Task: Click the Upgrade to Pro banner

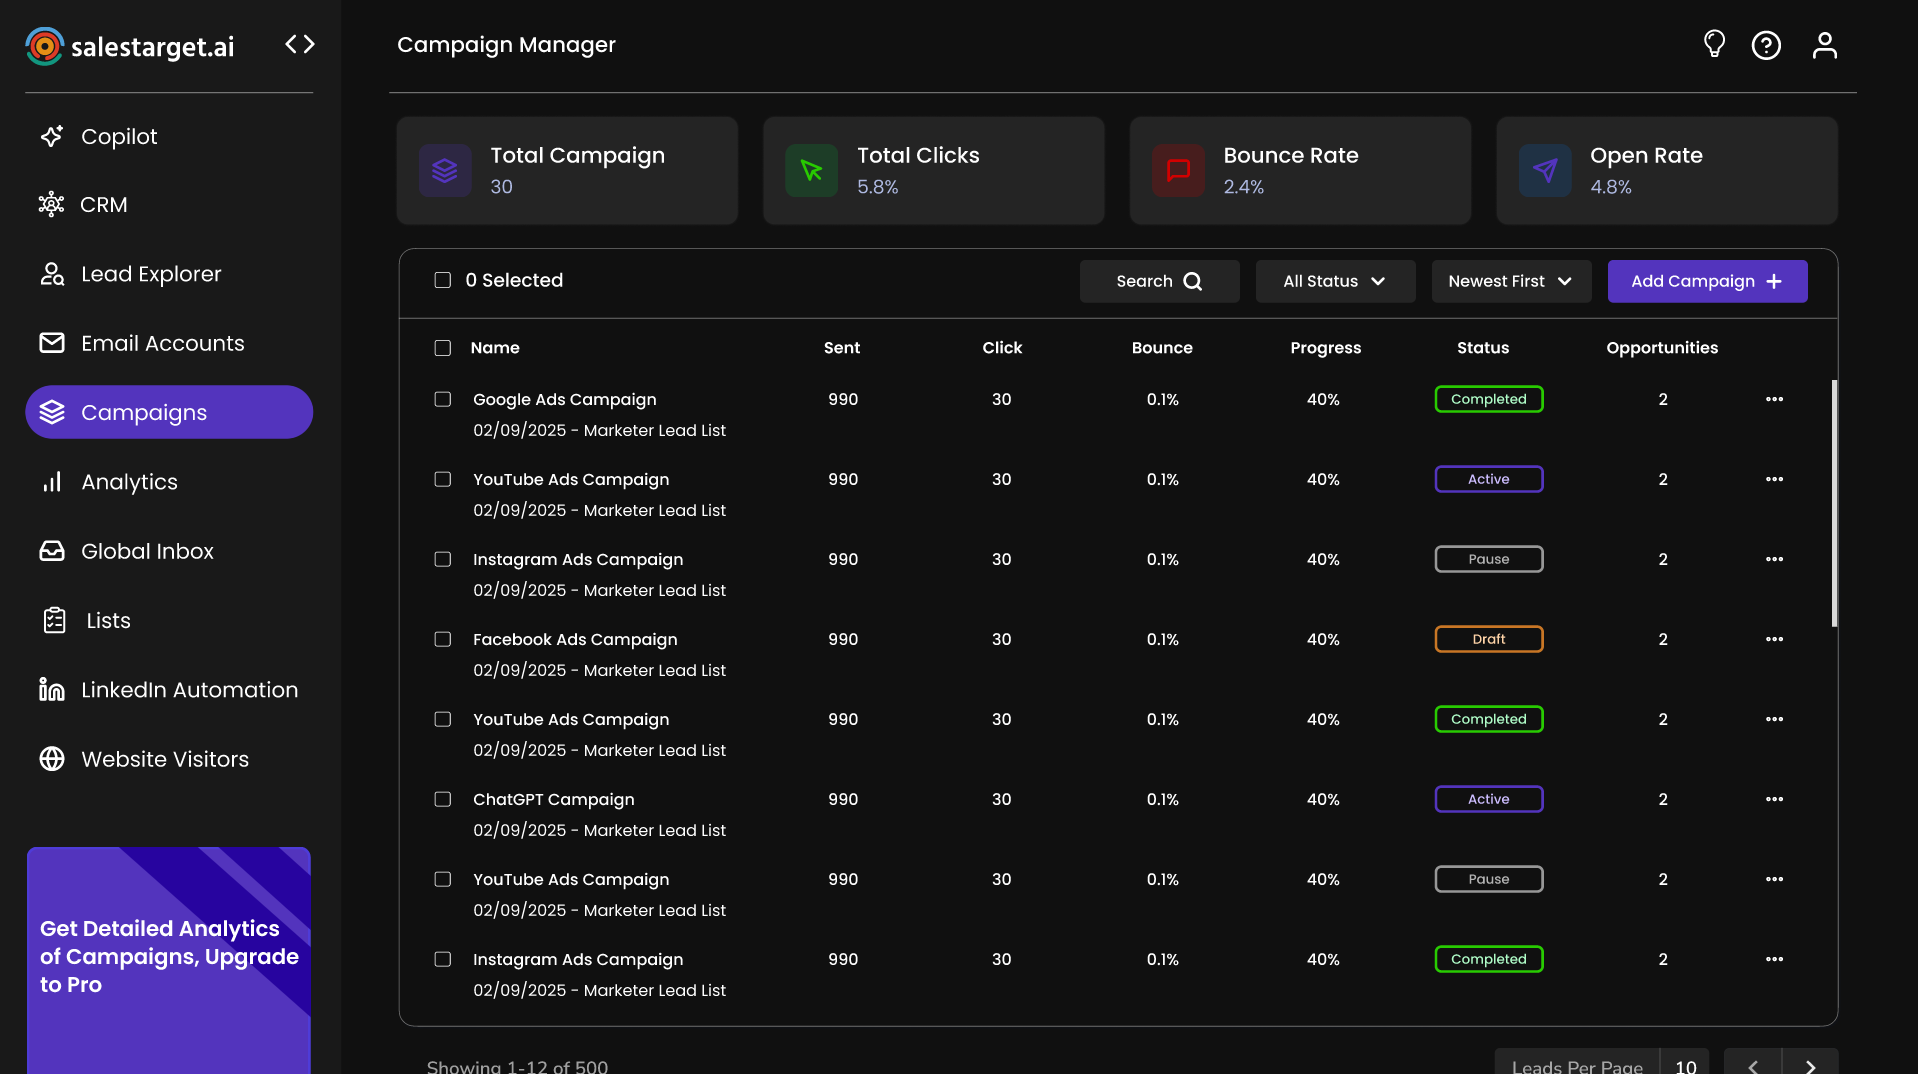Action: 169,957
